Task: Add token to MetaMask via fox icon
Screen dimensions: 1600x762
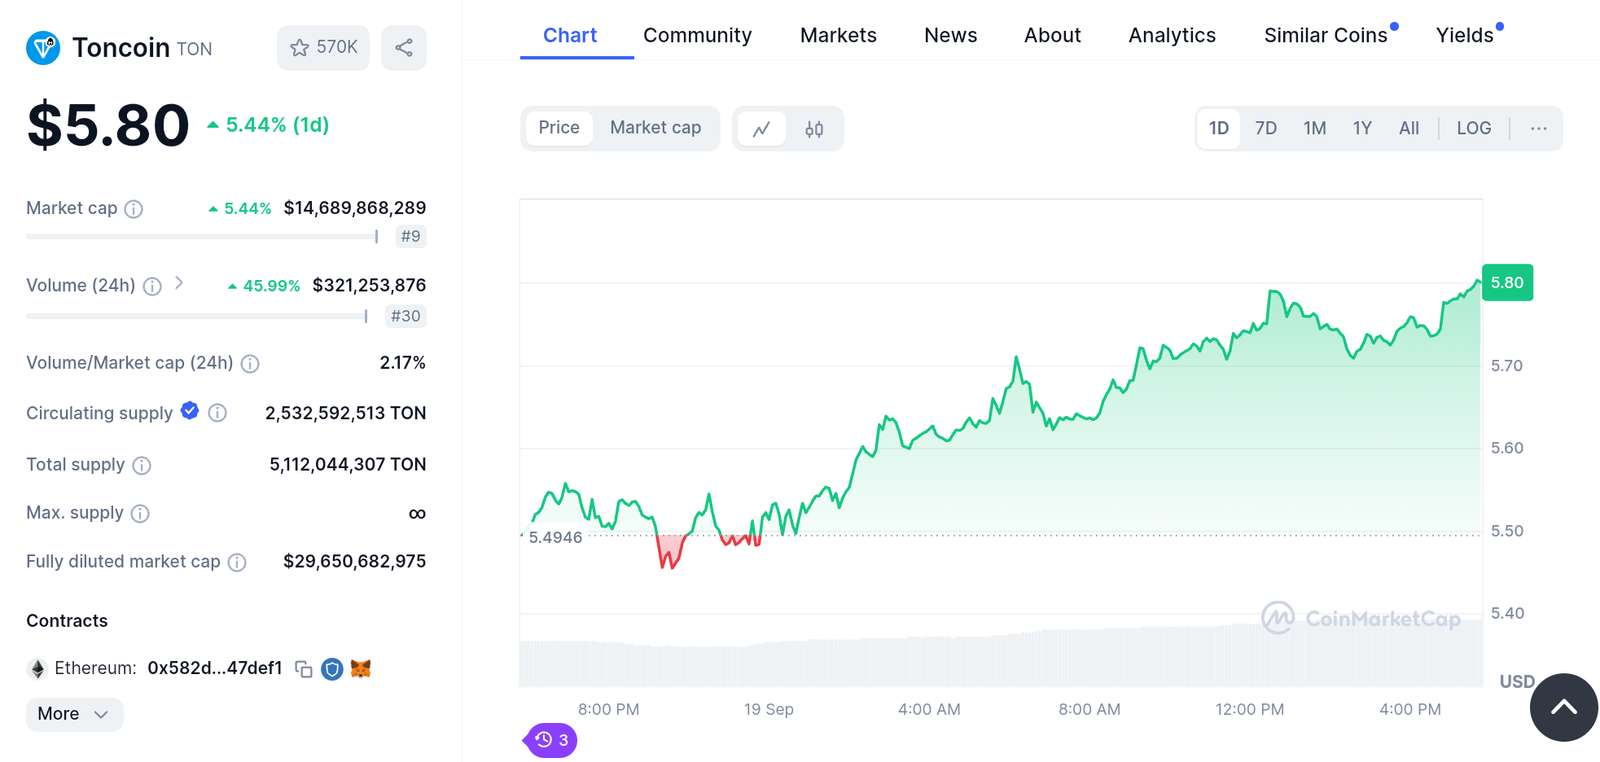Action: [361, 668]
